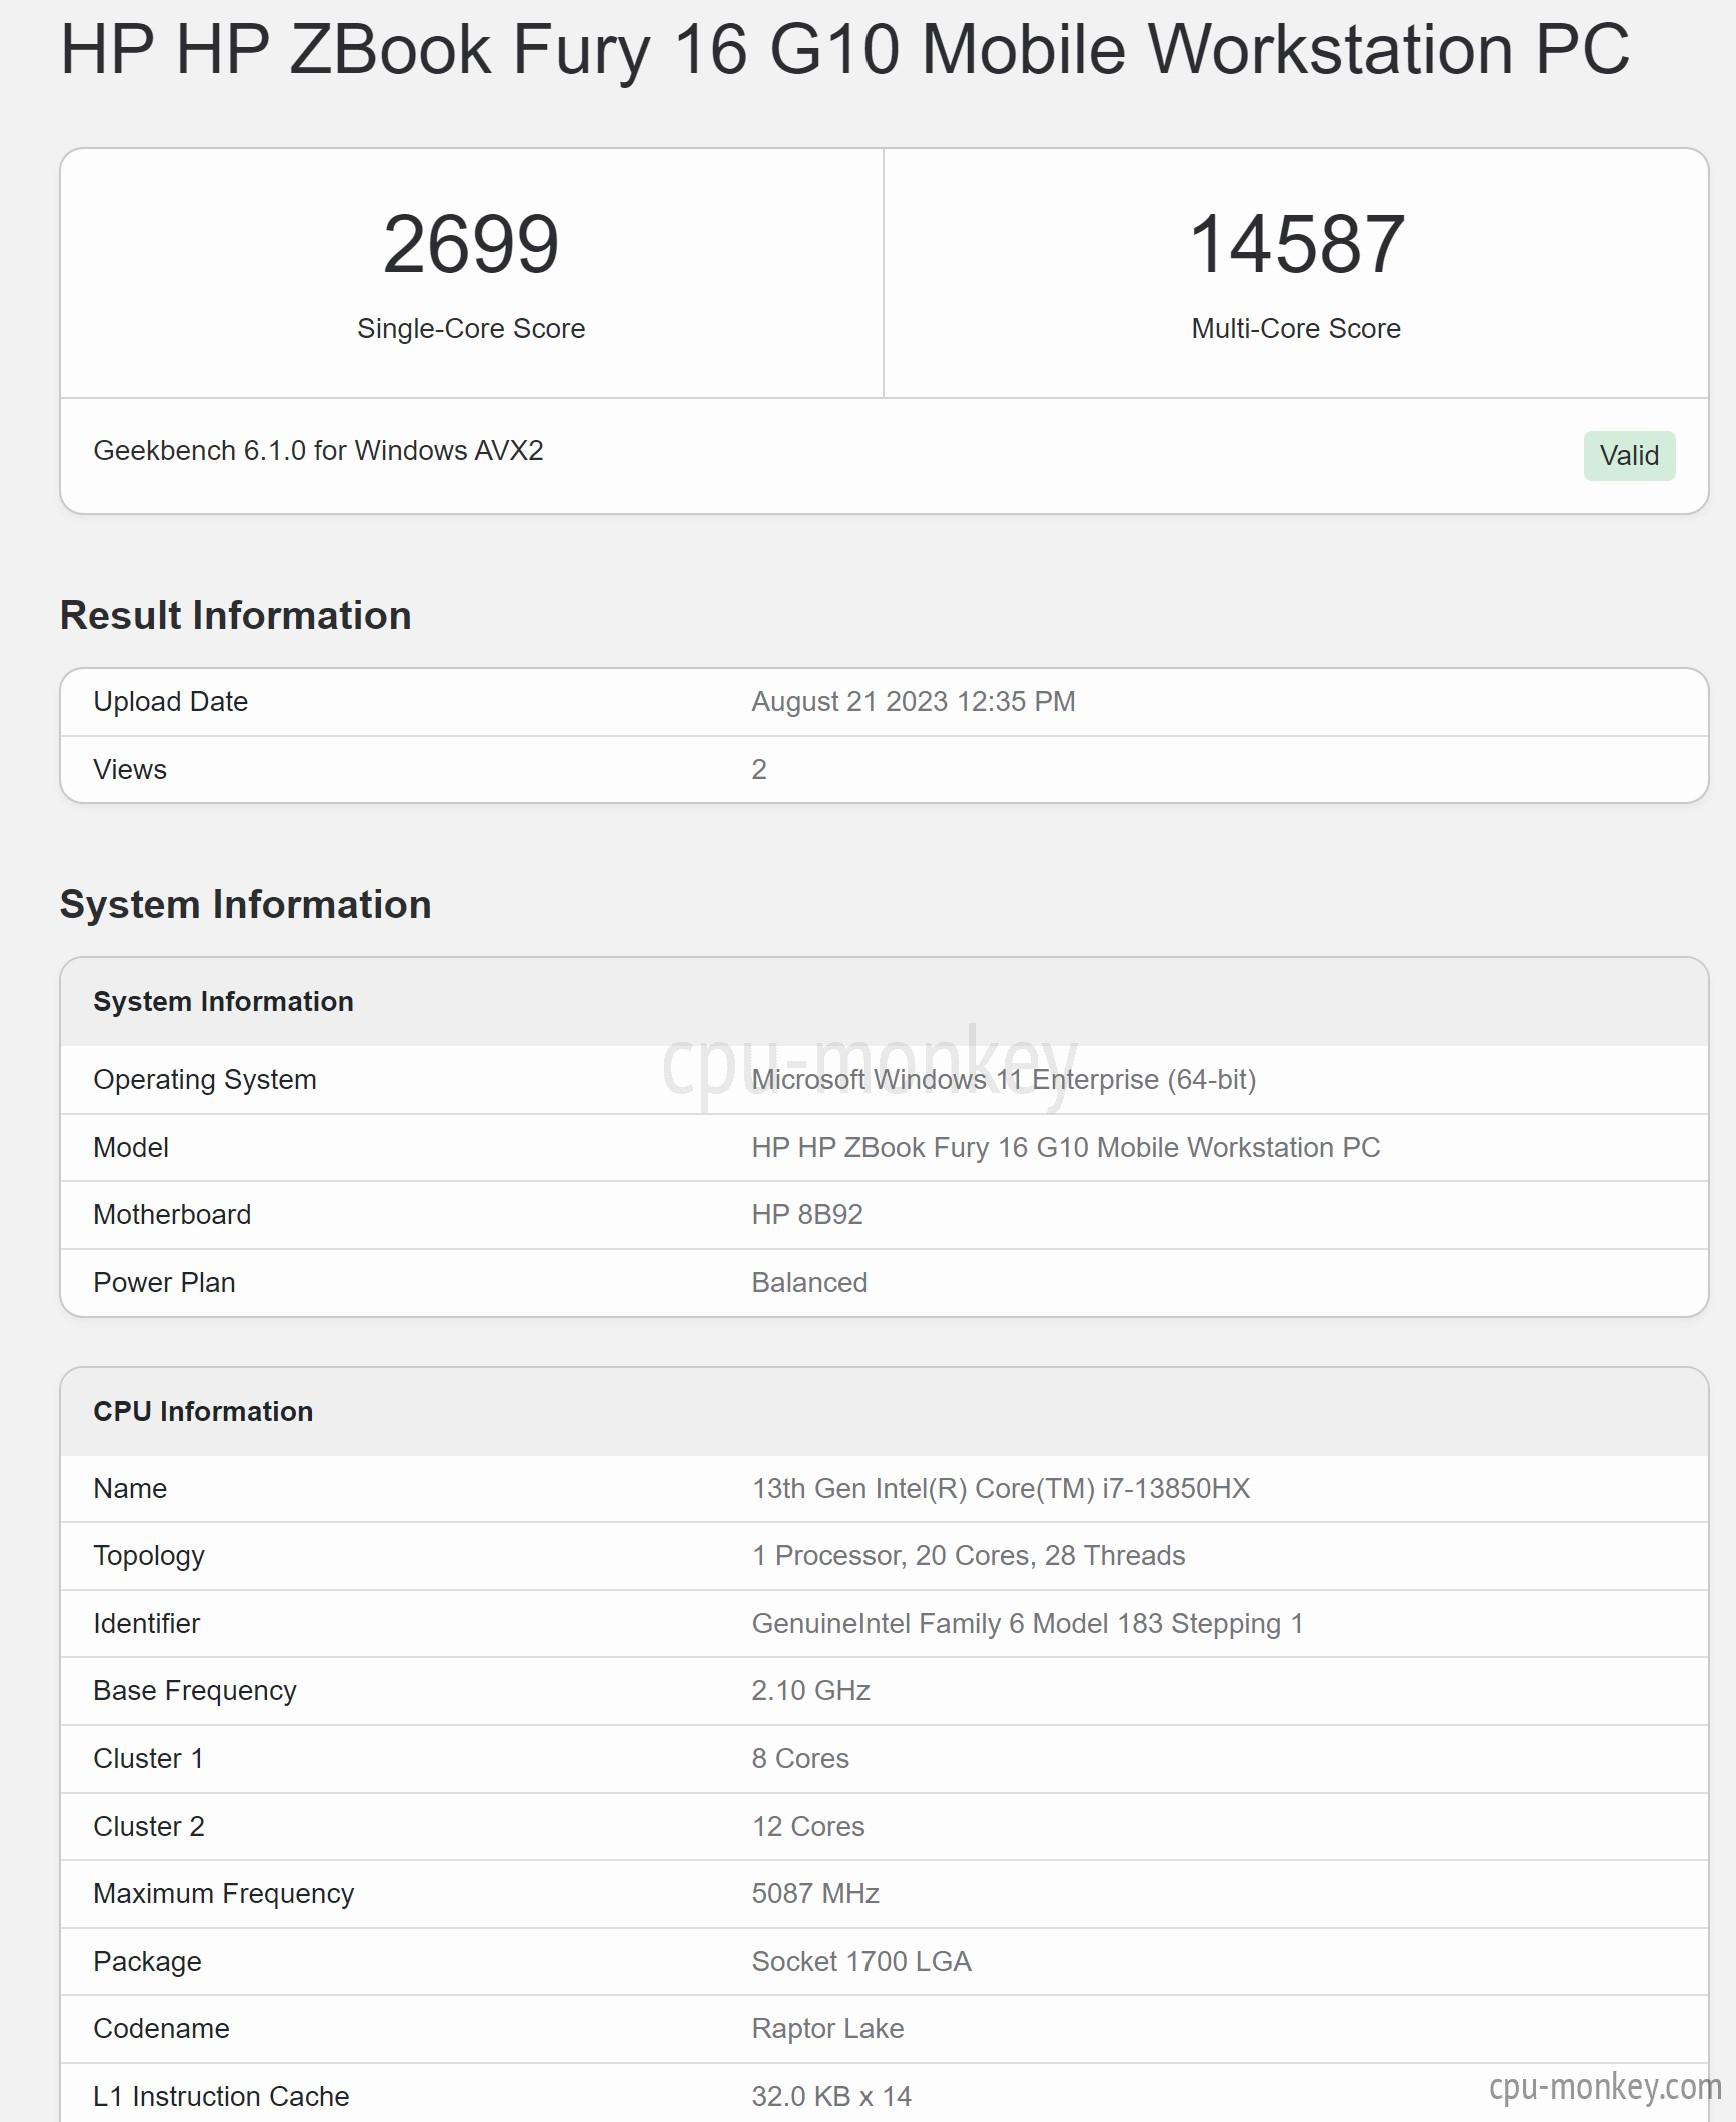Select Microsoft Windows 11 Enterprise (64-bit) value
Screen dimensions: 1736x2122
1003,1080
